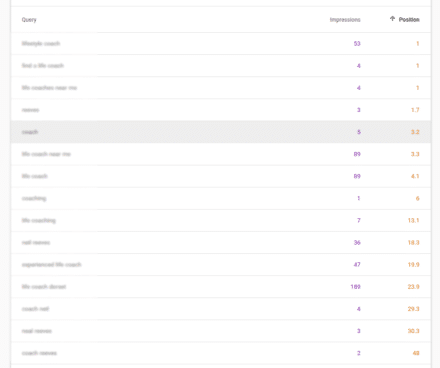Click position value 13.1 for 'life coaching'
The image size is (440, 368).
click(413, 220)
